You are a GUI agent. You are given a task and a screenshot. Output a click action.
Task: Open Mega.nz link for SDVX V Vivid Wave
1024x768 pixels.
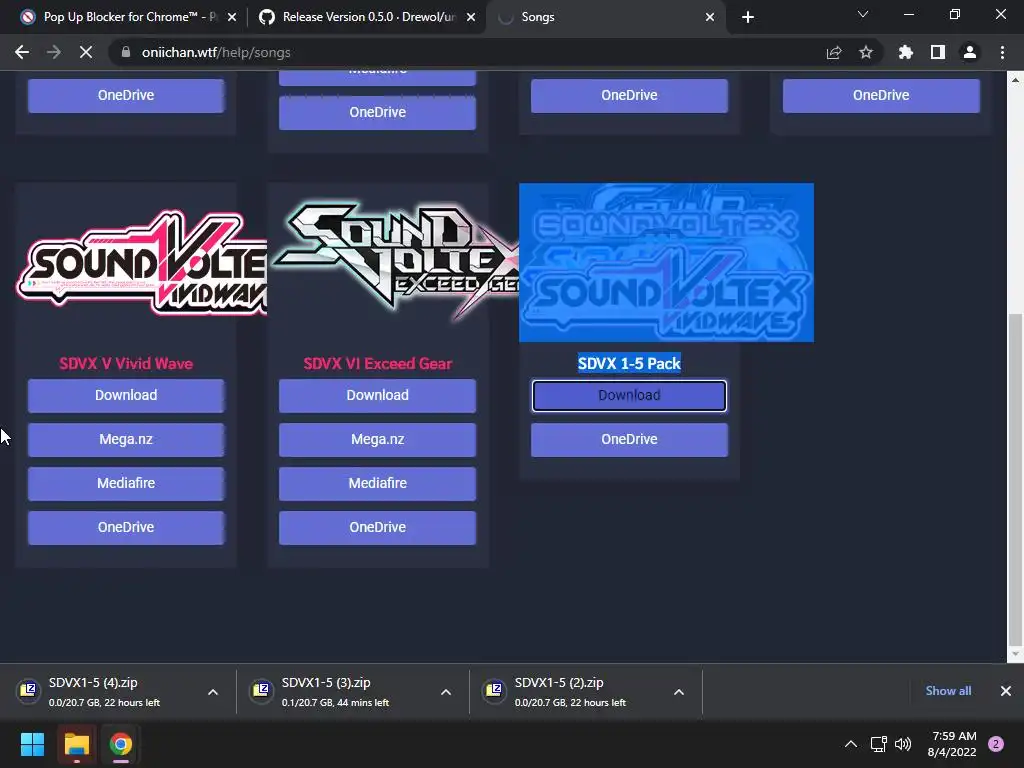[x=126, y=439]
